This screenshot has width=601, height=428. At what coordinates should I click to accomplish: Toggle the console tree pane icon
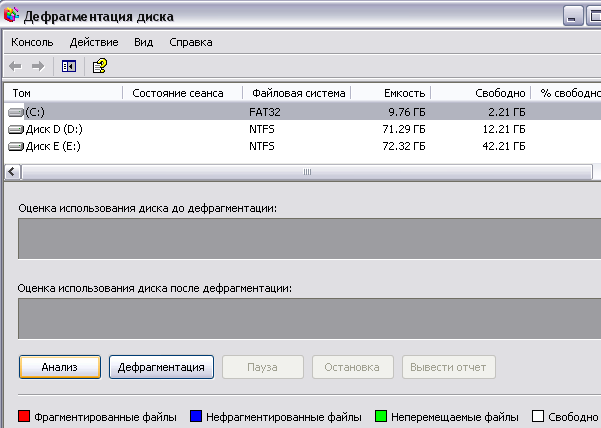(69, 66)
